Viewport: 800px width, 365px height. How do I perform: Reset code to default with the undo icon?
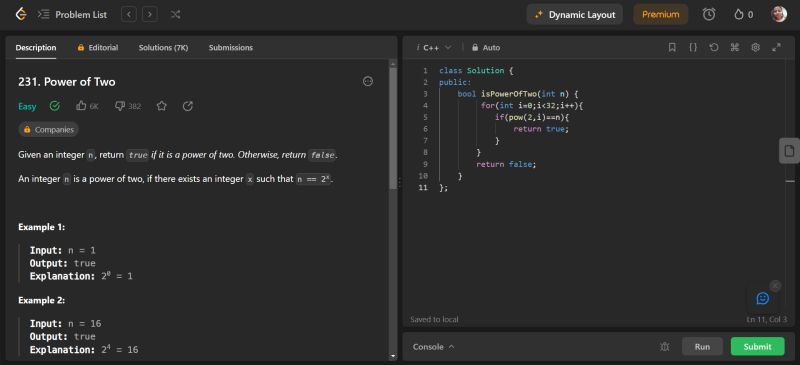[x=714, y=47]
